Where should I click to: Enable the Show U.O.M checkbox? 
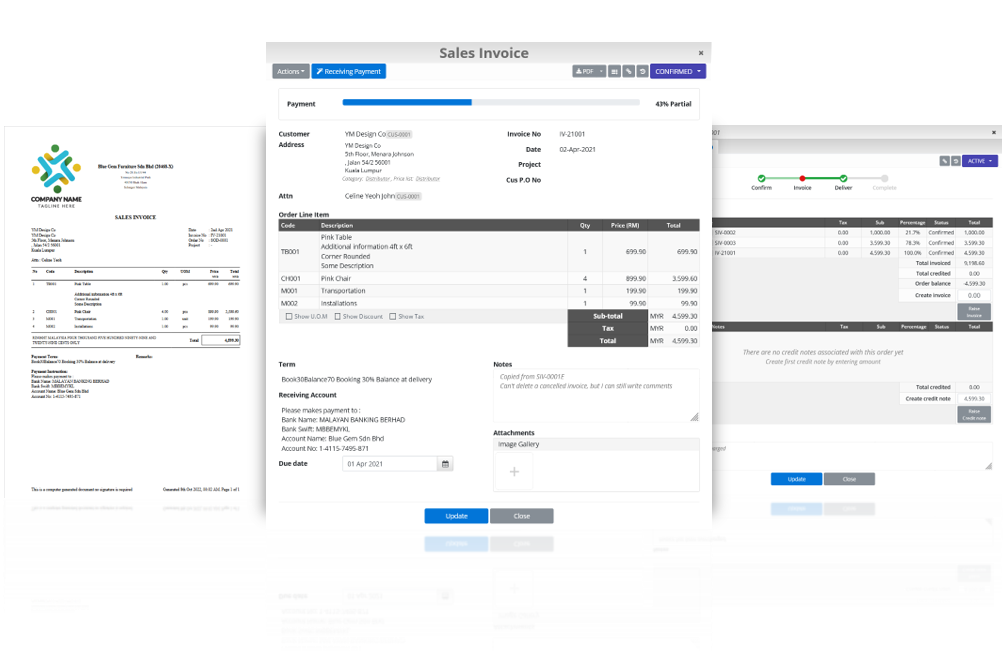coord(289,316)
